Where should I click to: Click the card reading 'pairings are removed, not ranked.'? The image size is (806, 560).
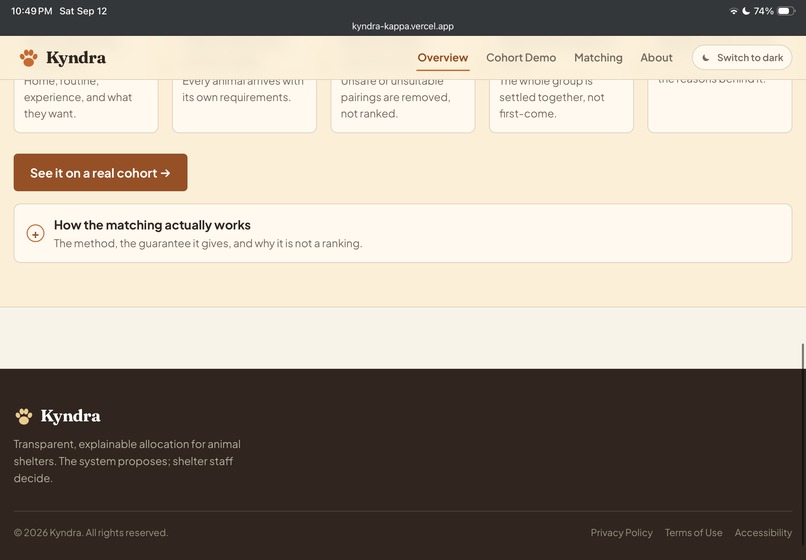click(402, 106)
